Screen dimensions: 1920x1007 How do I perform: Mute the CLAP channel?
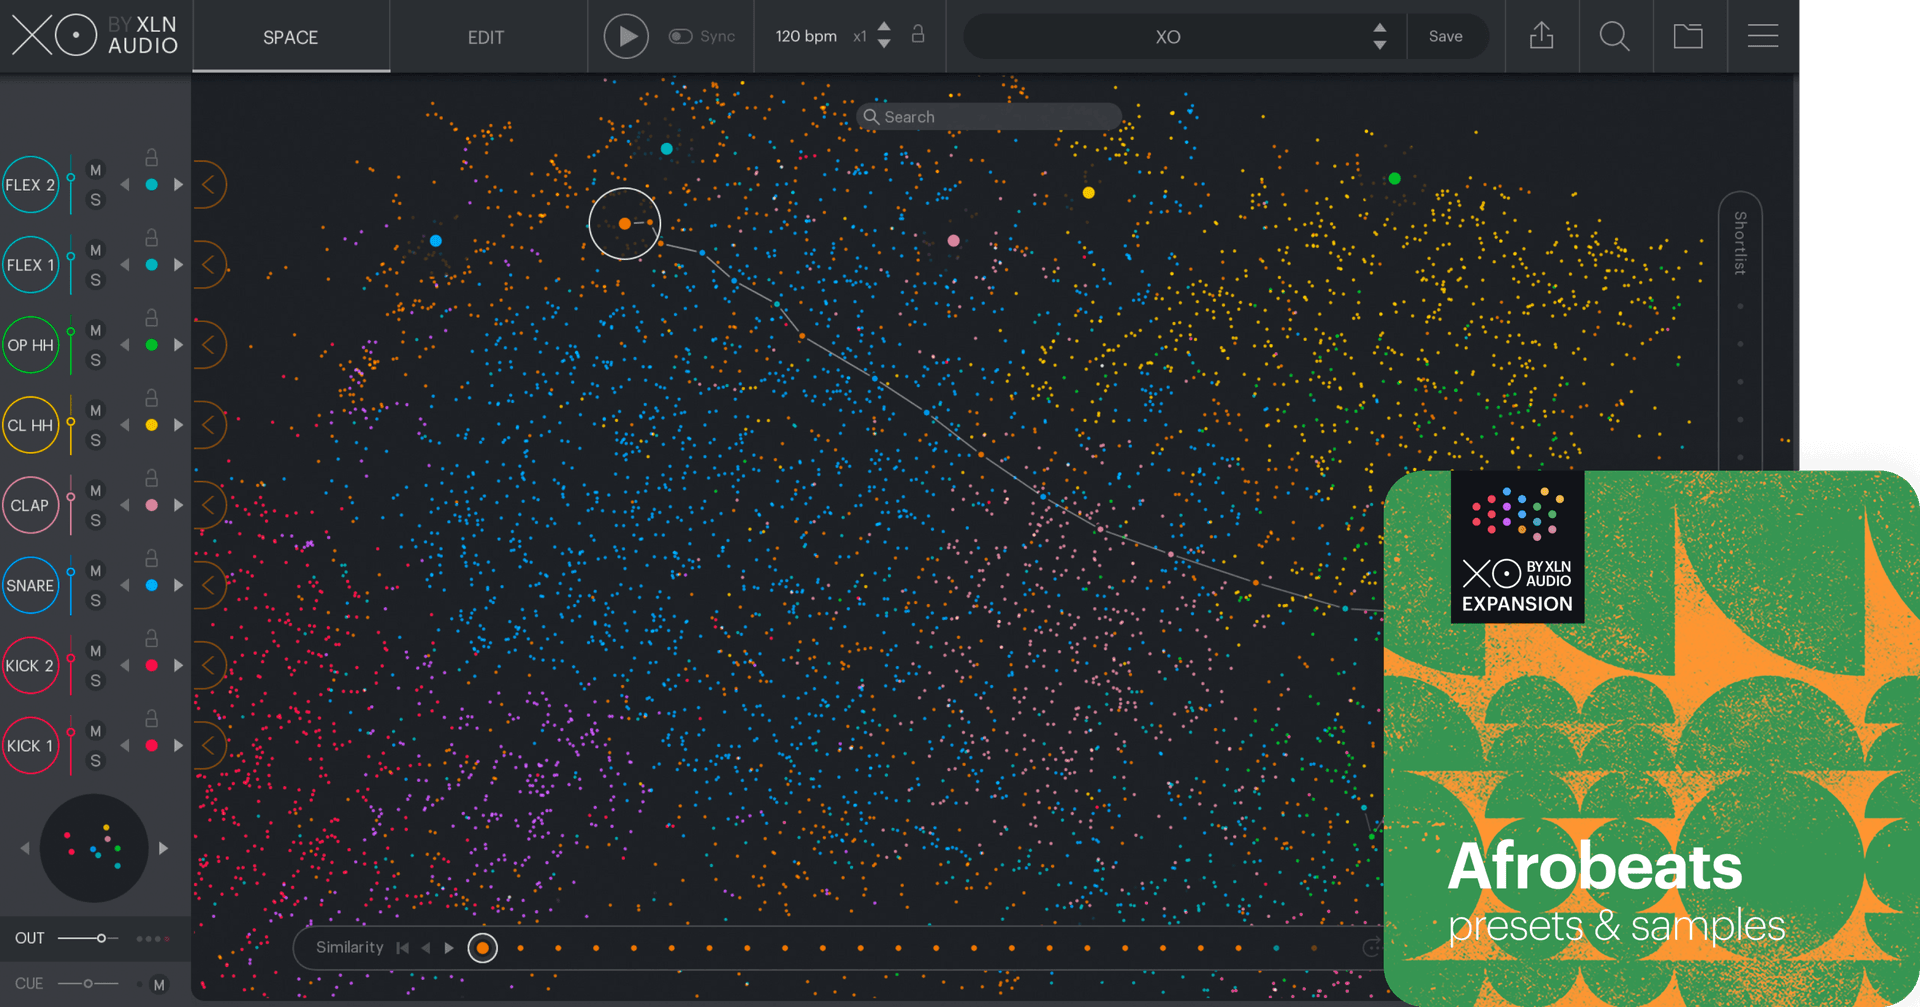click(x=96, y=490)
